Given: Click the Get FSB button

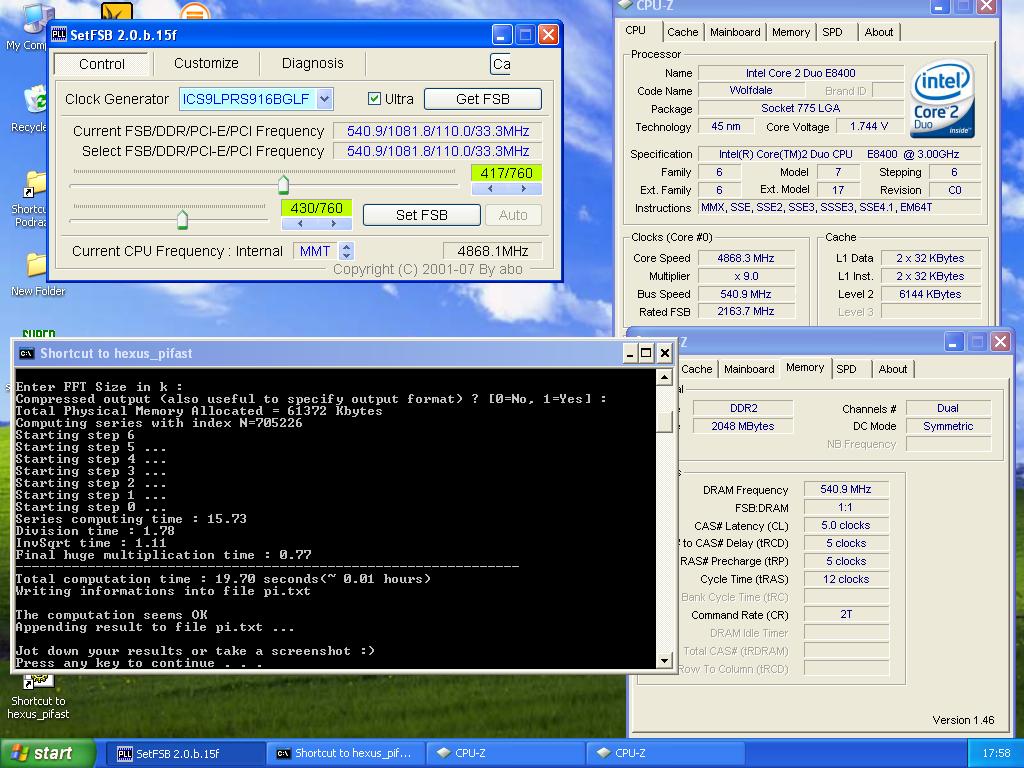Looking at the screenshot, I should [x=483, y=99].
